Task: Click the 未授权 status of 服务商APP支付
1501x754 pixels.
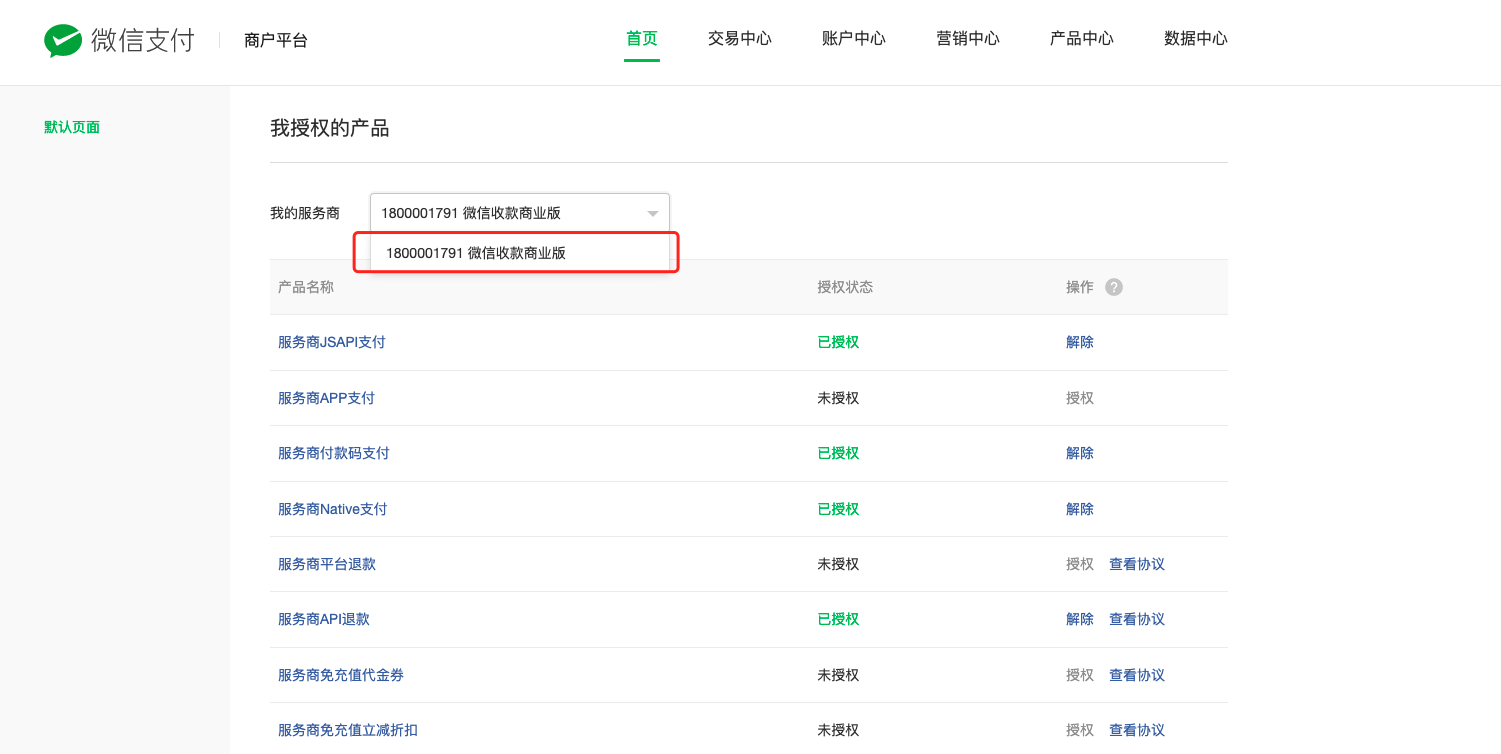Action: point(838,398)
